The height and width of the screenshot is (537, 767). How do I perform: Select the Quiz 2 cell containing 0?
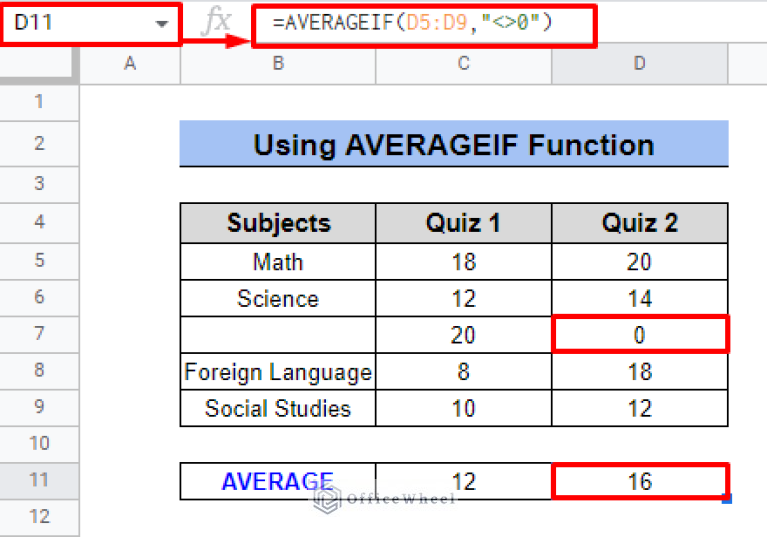(639, 335)
